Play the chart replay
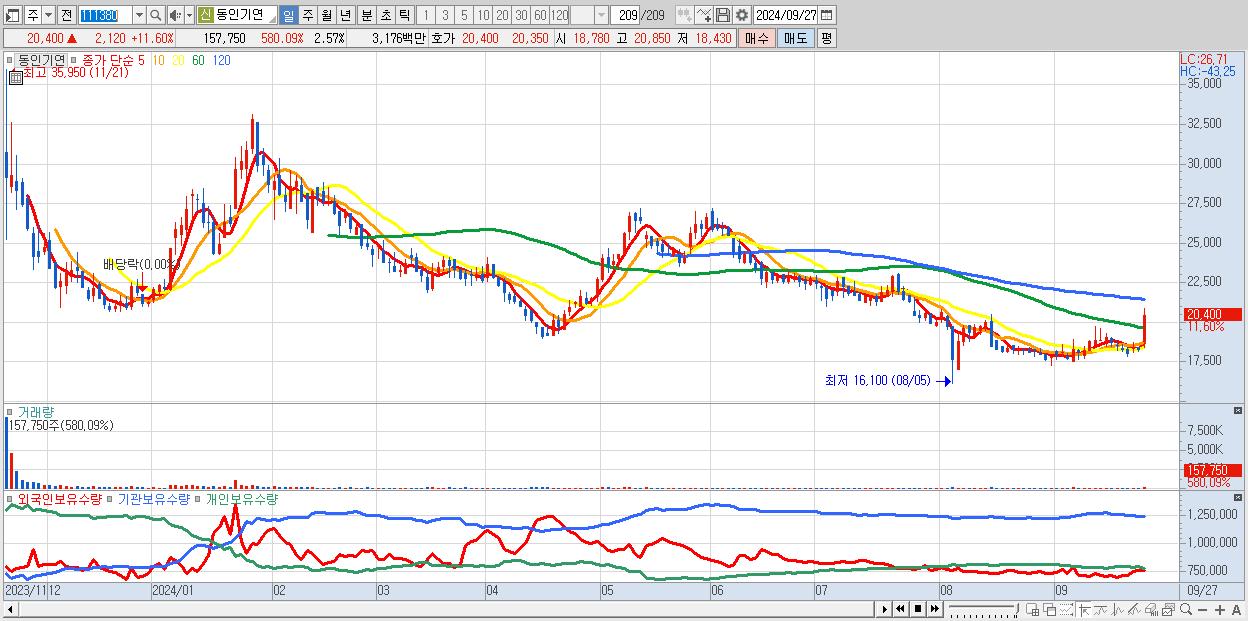 [885, 609]
